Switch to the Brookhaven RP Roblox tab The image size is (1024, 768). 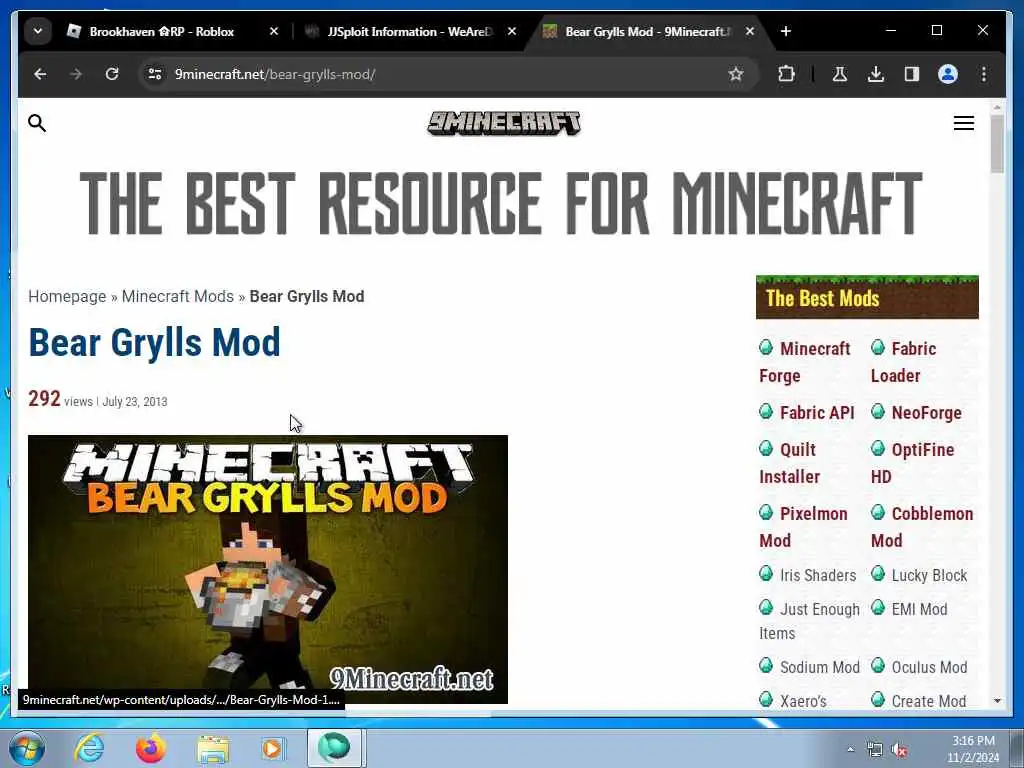(x=161, y=31)
